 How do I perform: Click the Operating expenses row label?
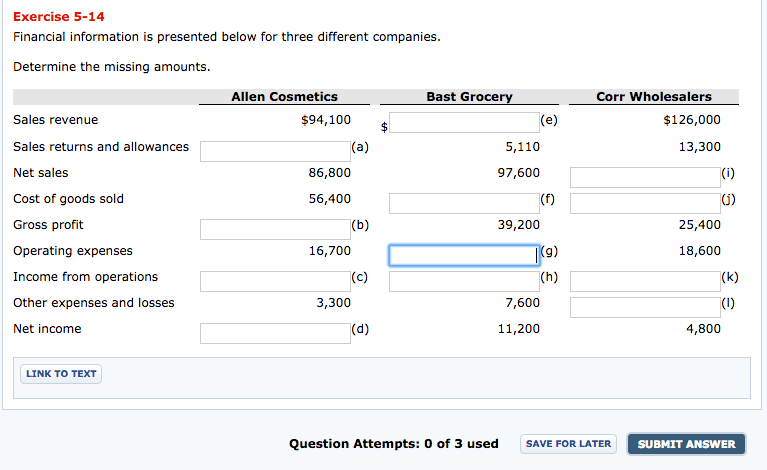point(73,251)
